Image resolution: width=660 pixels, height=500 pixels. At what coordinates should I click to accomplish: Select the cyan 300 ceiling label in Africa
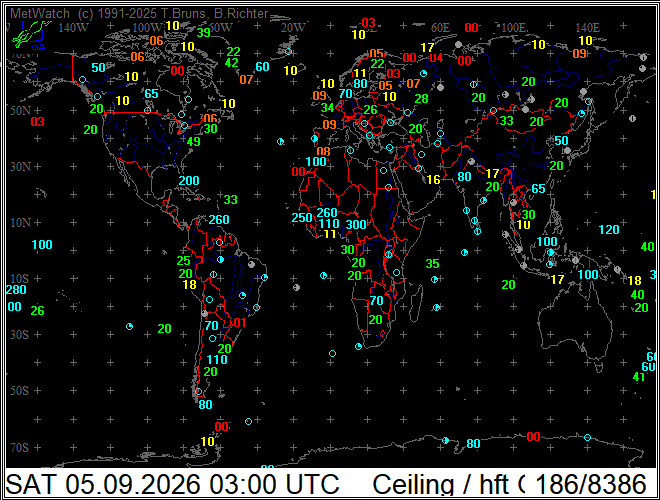pyautogui.click(x=356, y=224)
